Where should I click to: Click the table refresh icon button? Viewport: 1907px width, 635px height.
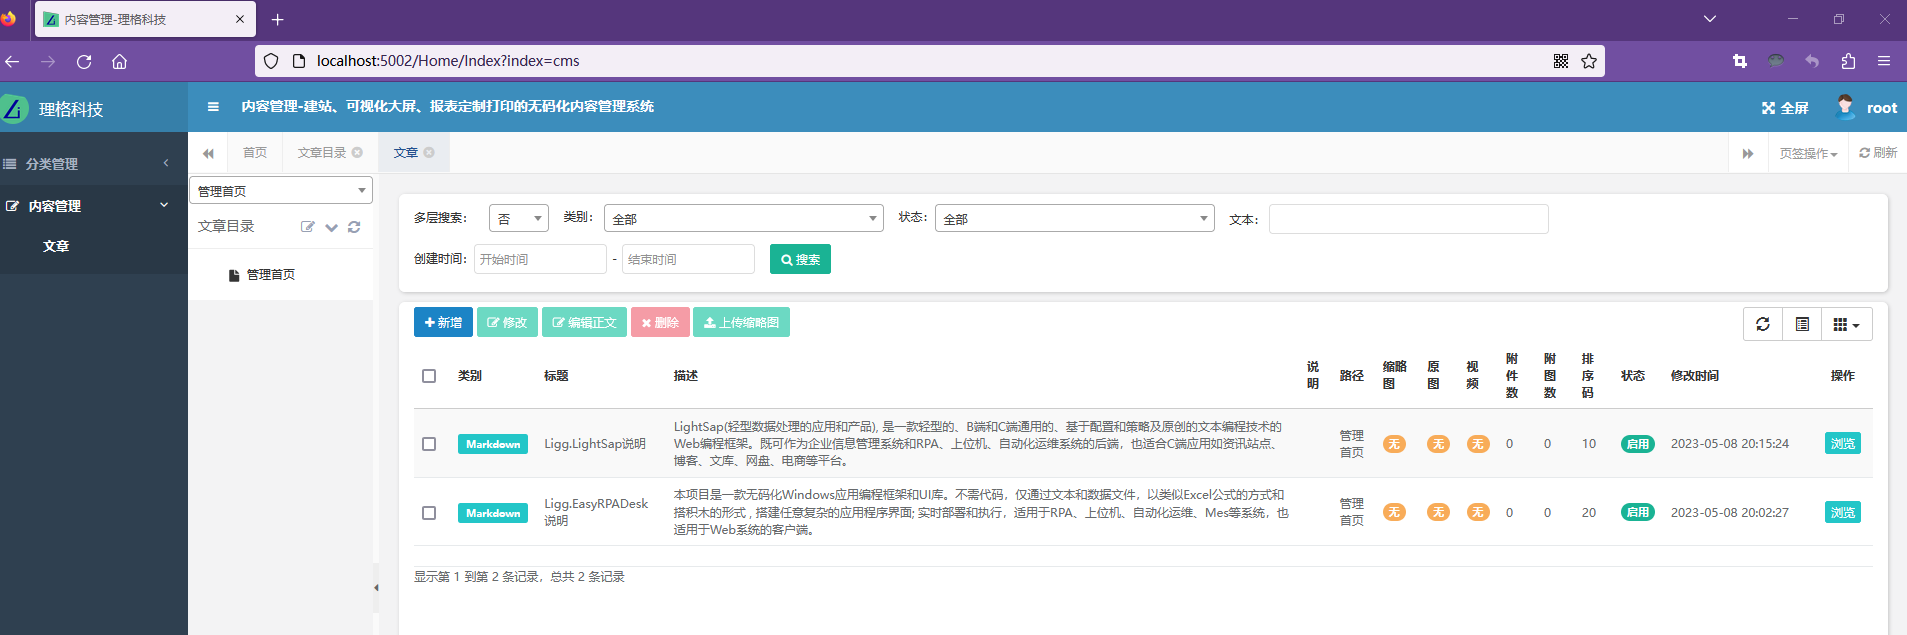click(1762, 324)
